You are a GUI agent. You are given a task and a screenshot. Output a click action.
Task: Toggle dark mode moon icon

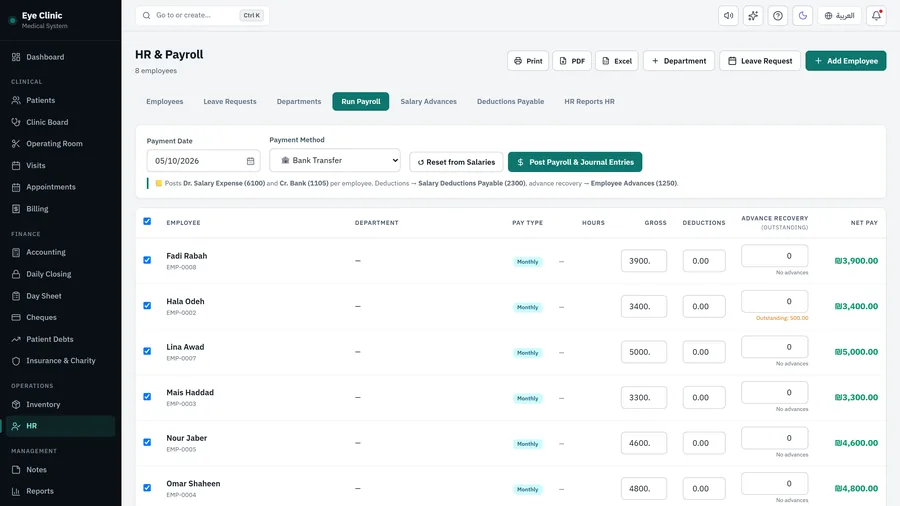pos(802,15)
